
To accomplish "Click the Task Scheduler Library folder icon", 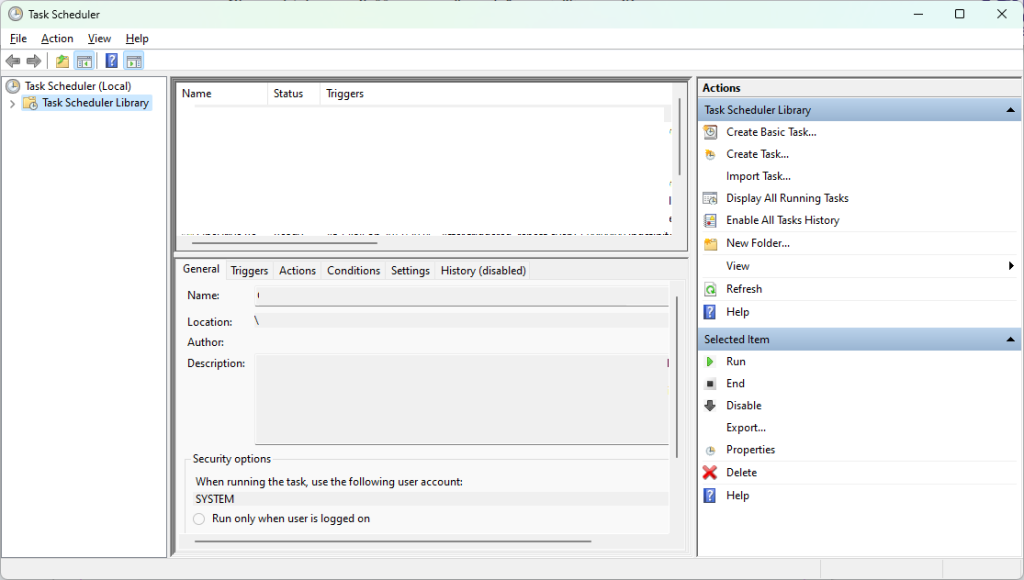I will [30, 103].
